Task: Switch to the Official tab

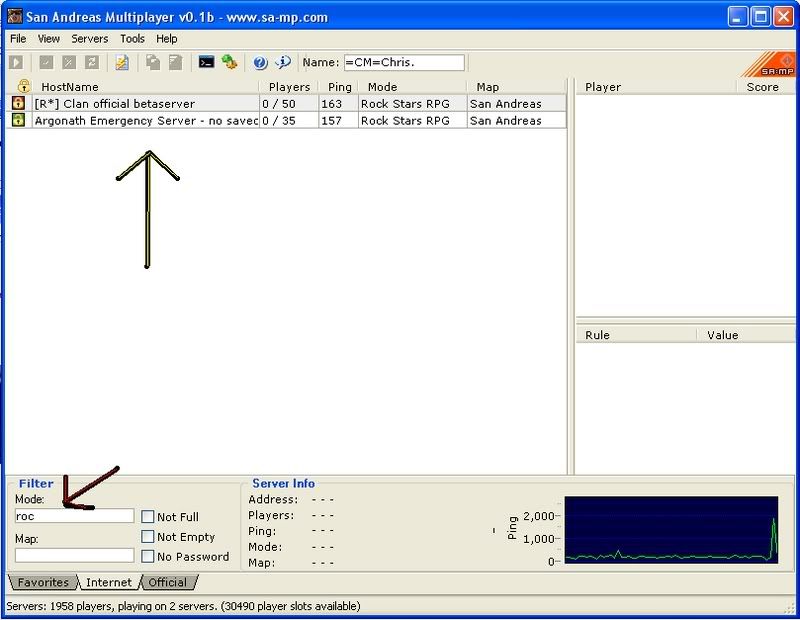Action: 167,582
